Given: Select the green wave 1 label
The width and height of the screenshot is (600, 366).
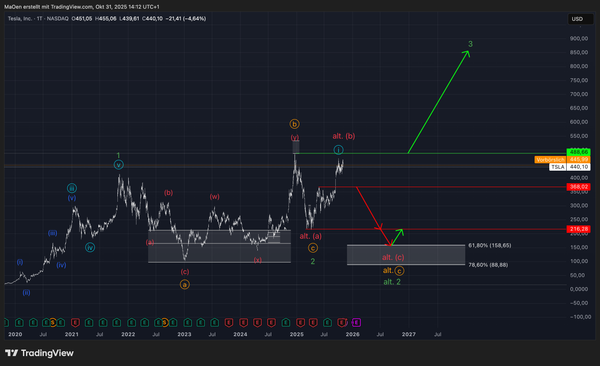Looking at the screenshot, I should coord(118,155).
